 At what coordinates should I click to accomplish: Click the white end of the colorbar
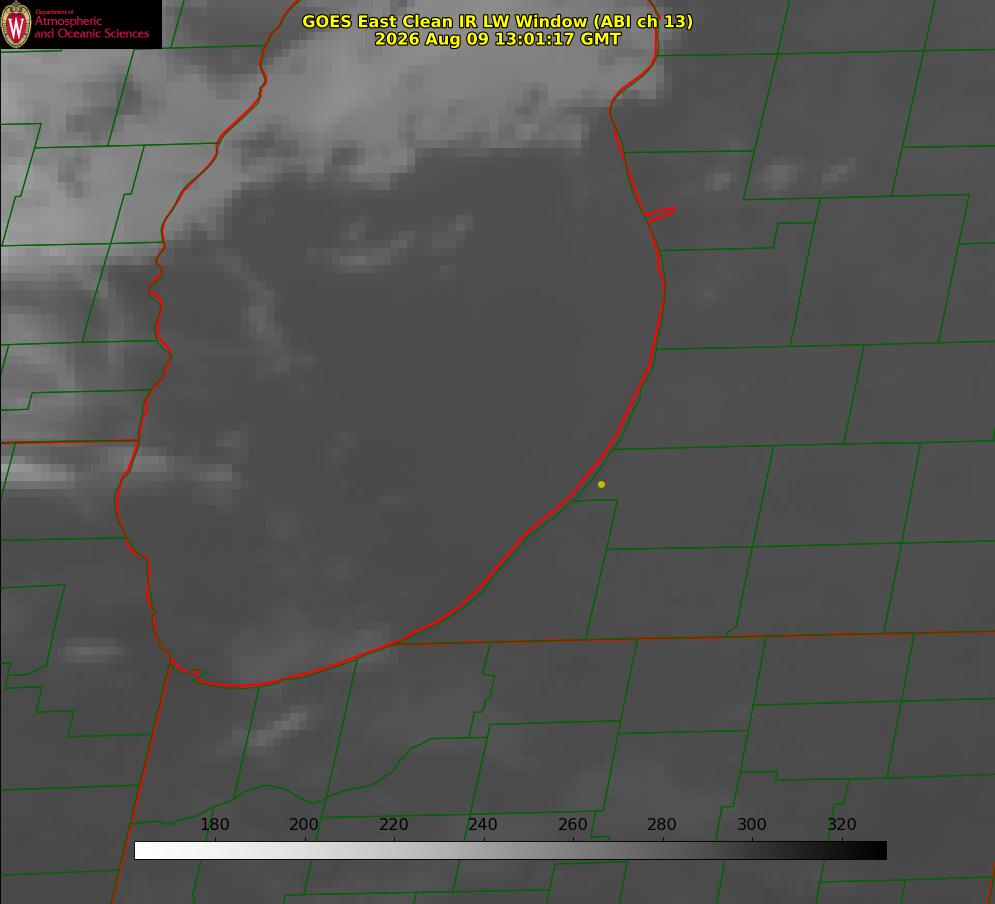[x=143, y=851]
